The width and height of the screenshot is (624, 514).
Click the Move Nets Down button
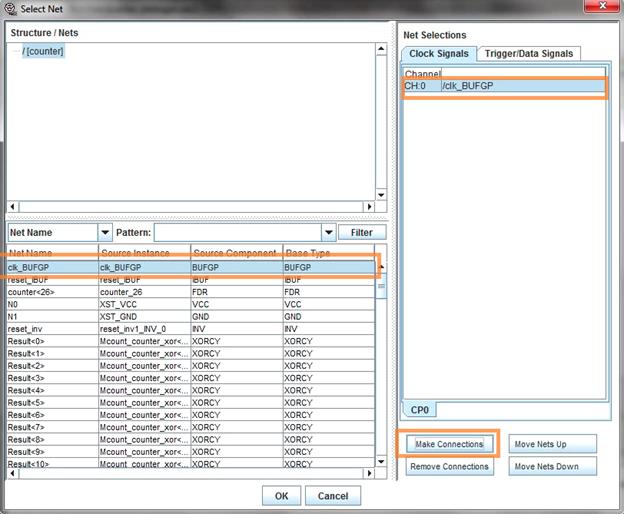(x=552, y=466)
